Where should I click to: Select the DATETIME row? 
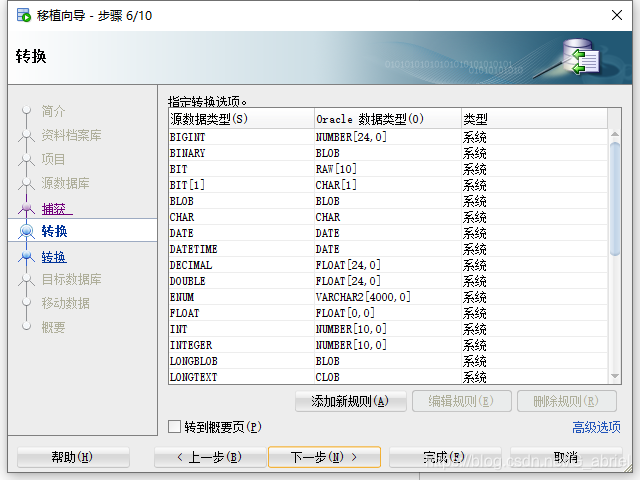point(388,249)
